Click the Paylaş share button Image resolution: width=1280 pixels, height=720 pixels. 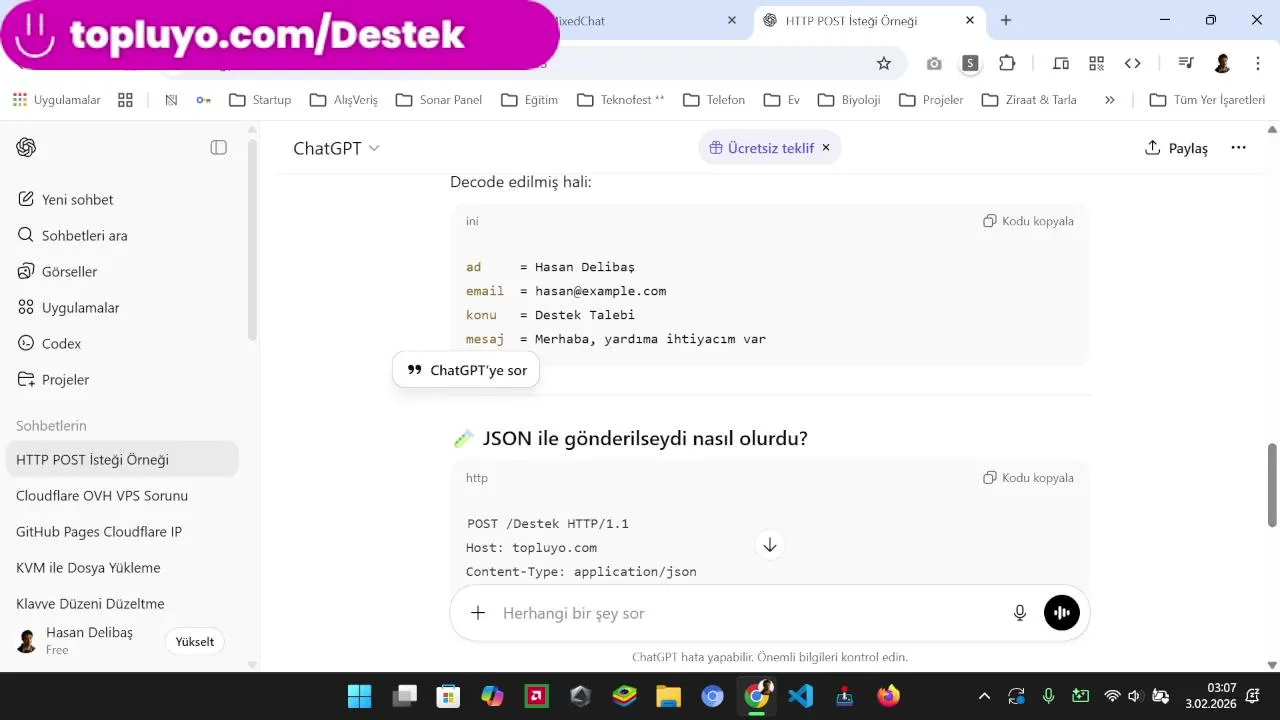coord(1176,148)
